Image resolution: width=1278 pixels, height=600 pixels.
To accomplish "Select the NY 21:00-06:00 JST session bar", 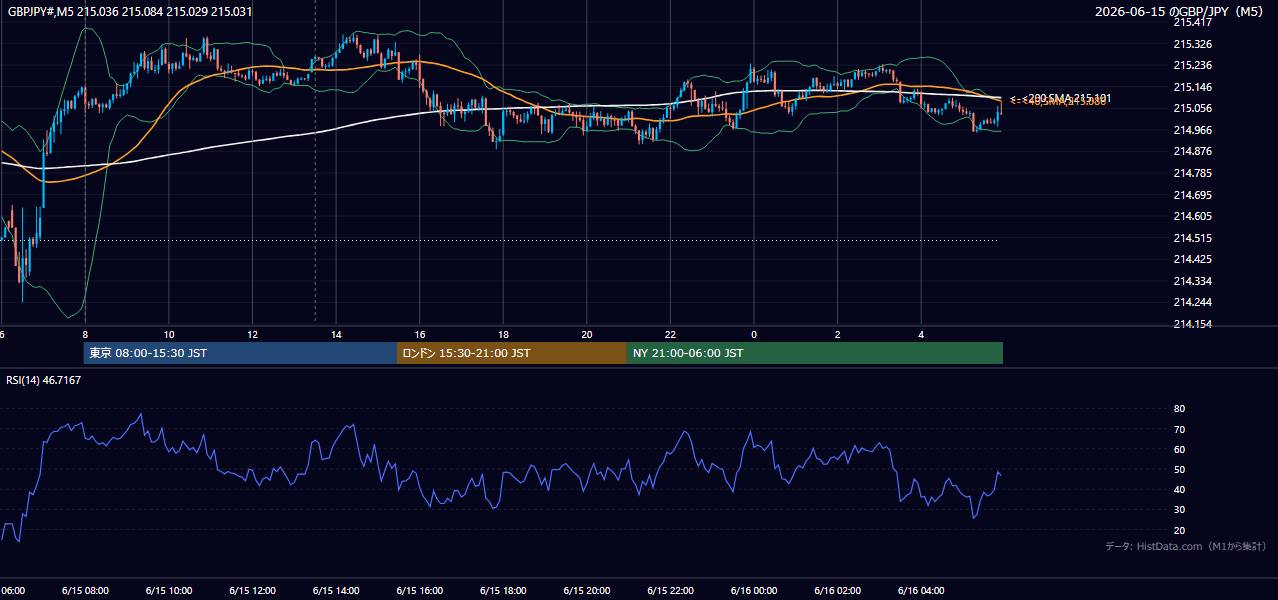I will [815, 353].
